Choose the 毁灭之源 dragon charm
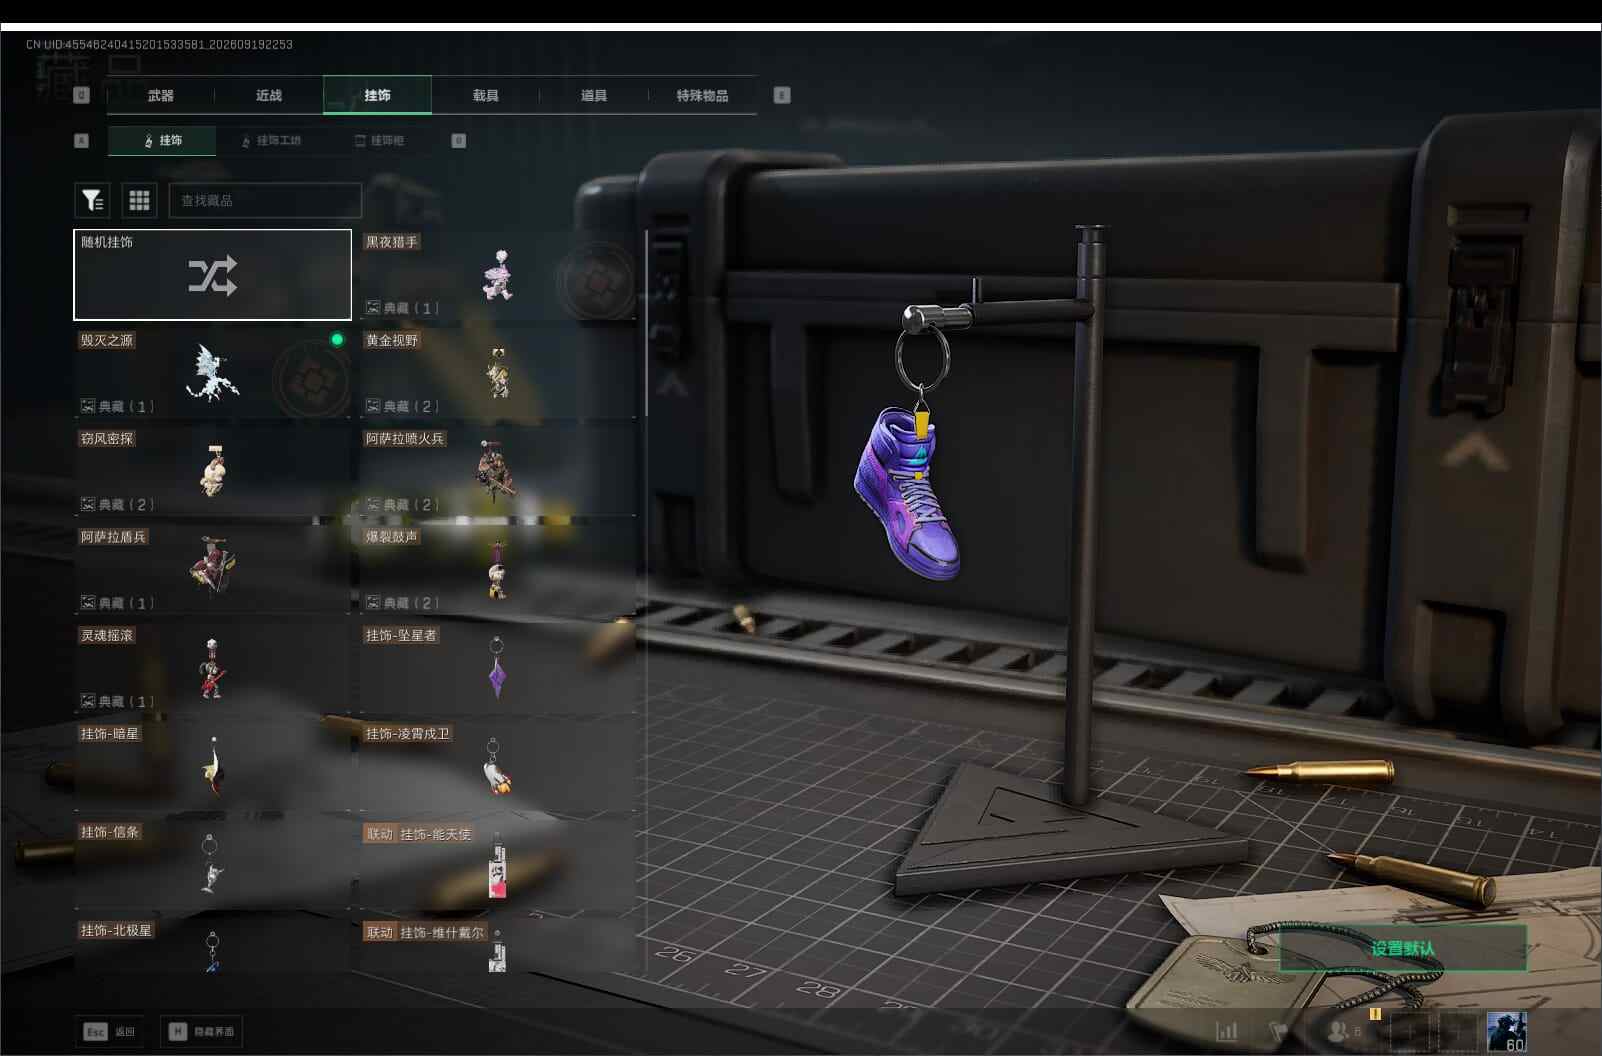 pyautogui.click(x=212, y=373)
